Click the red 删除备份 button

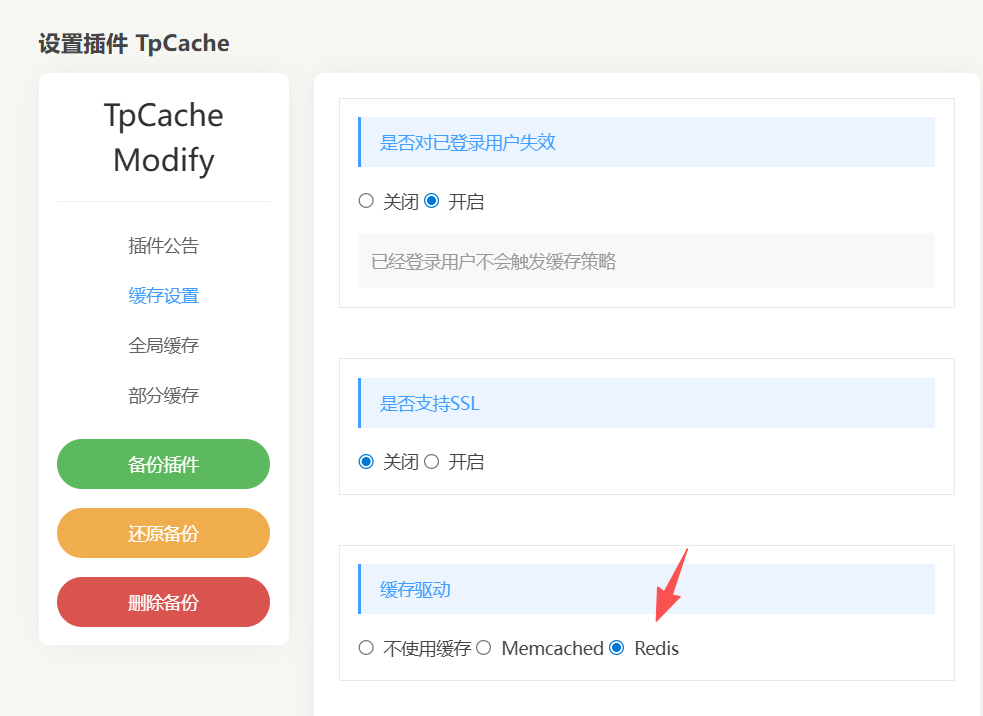click(x=164, y=602)
